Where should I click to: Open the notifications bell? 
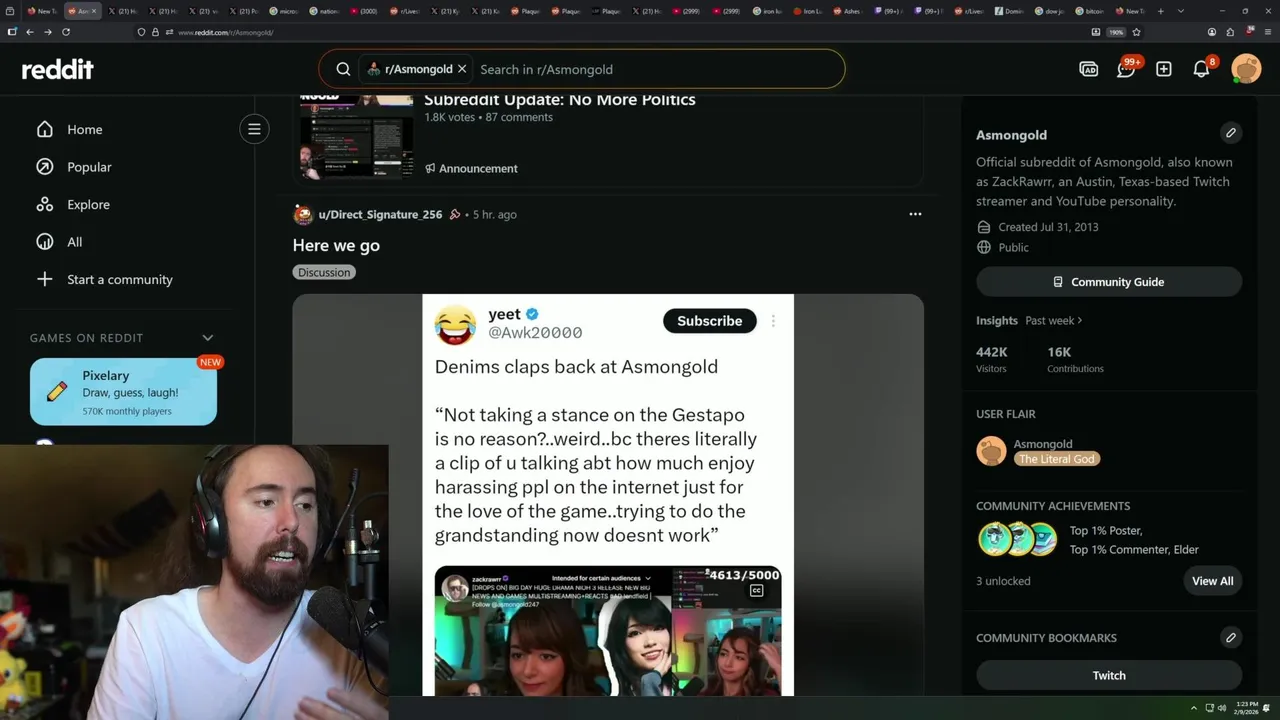(1203, 69)
